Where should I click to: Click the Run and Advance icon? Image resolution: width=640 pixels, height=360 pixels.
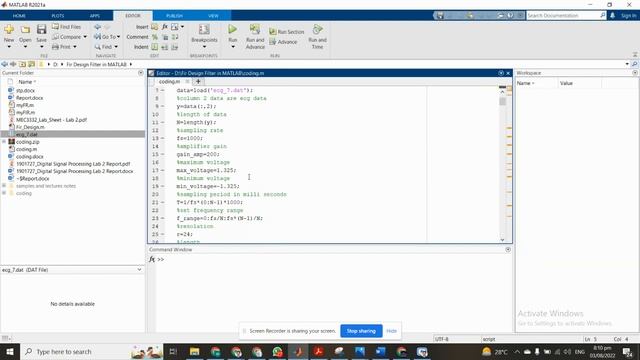(255, 29)
